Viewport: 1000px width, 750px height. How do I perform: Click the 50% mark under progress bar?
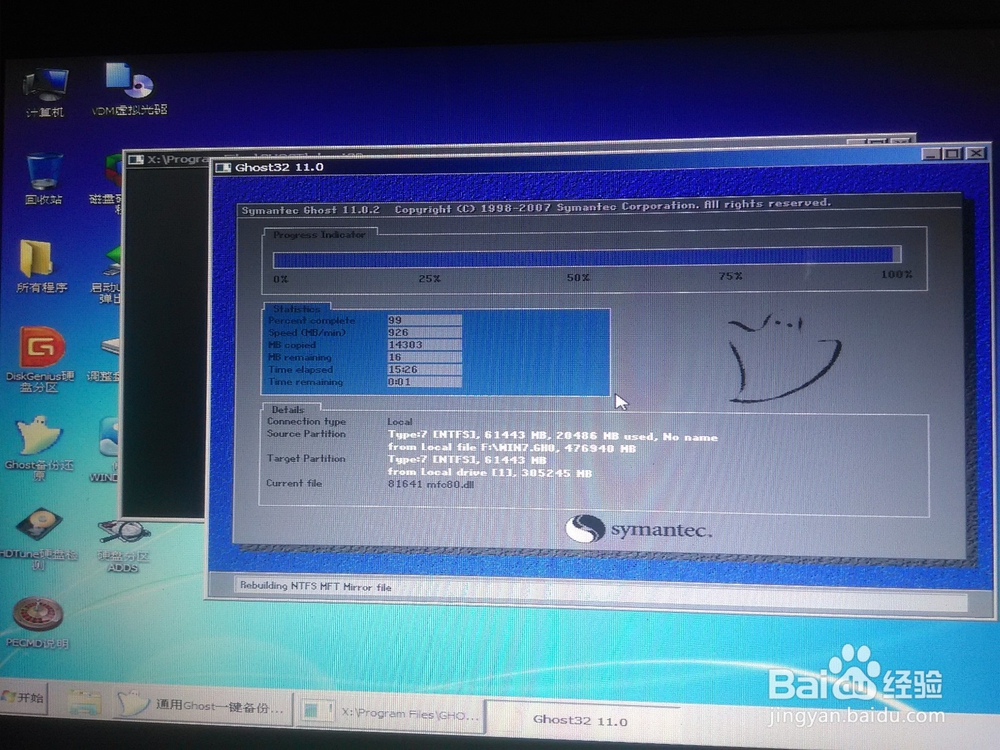click(578, 277)
